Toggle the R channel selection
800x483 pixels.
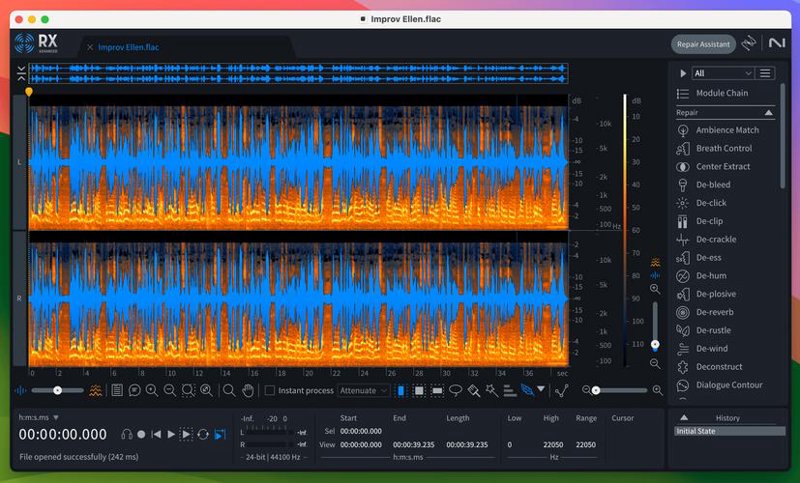(x=19, y=298)
